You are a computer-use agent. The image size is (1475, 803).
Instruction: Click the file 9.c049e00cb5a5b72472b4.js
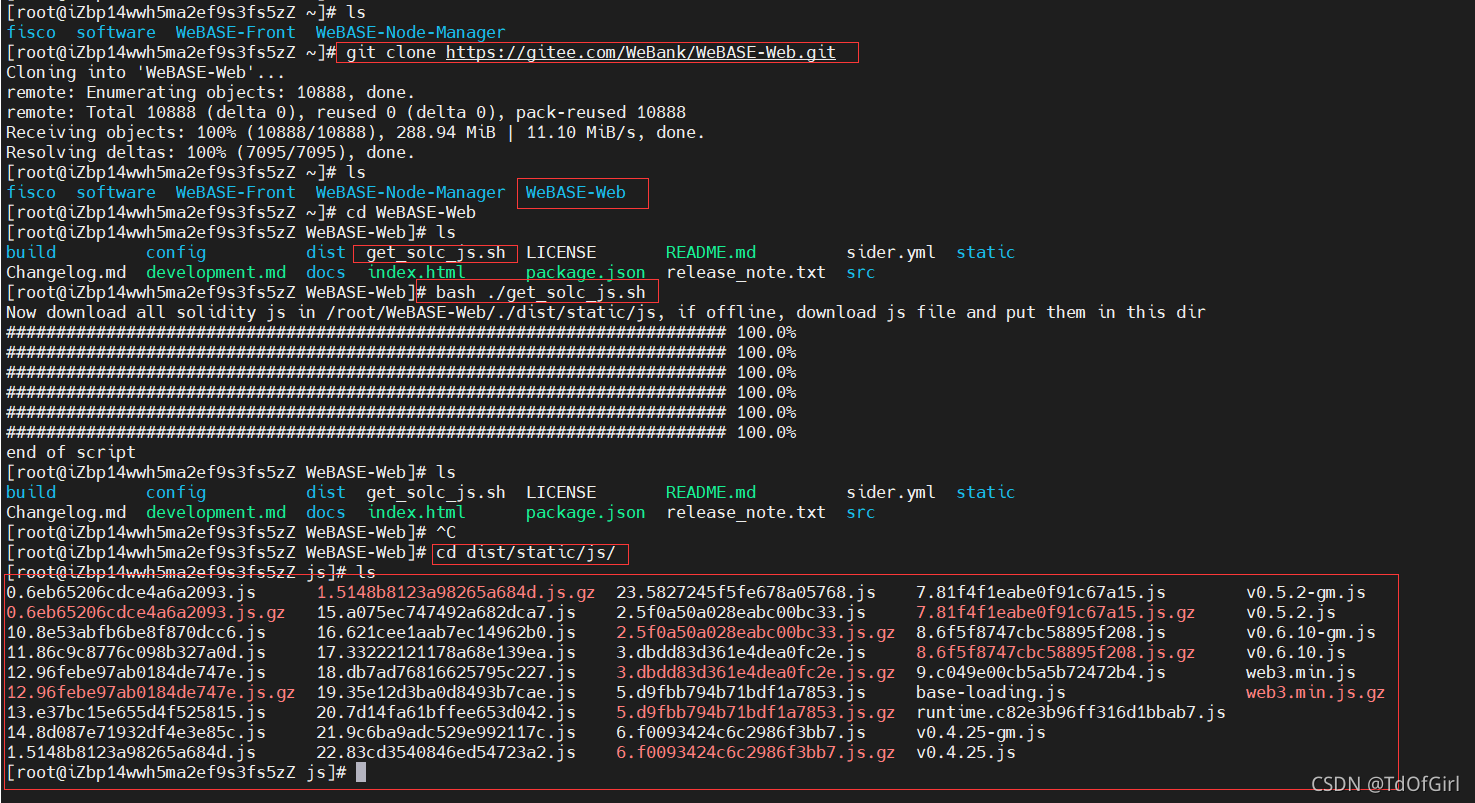coord(1041,672)
